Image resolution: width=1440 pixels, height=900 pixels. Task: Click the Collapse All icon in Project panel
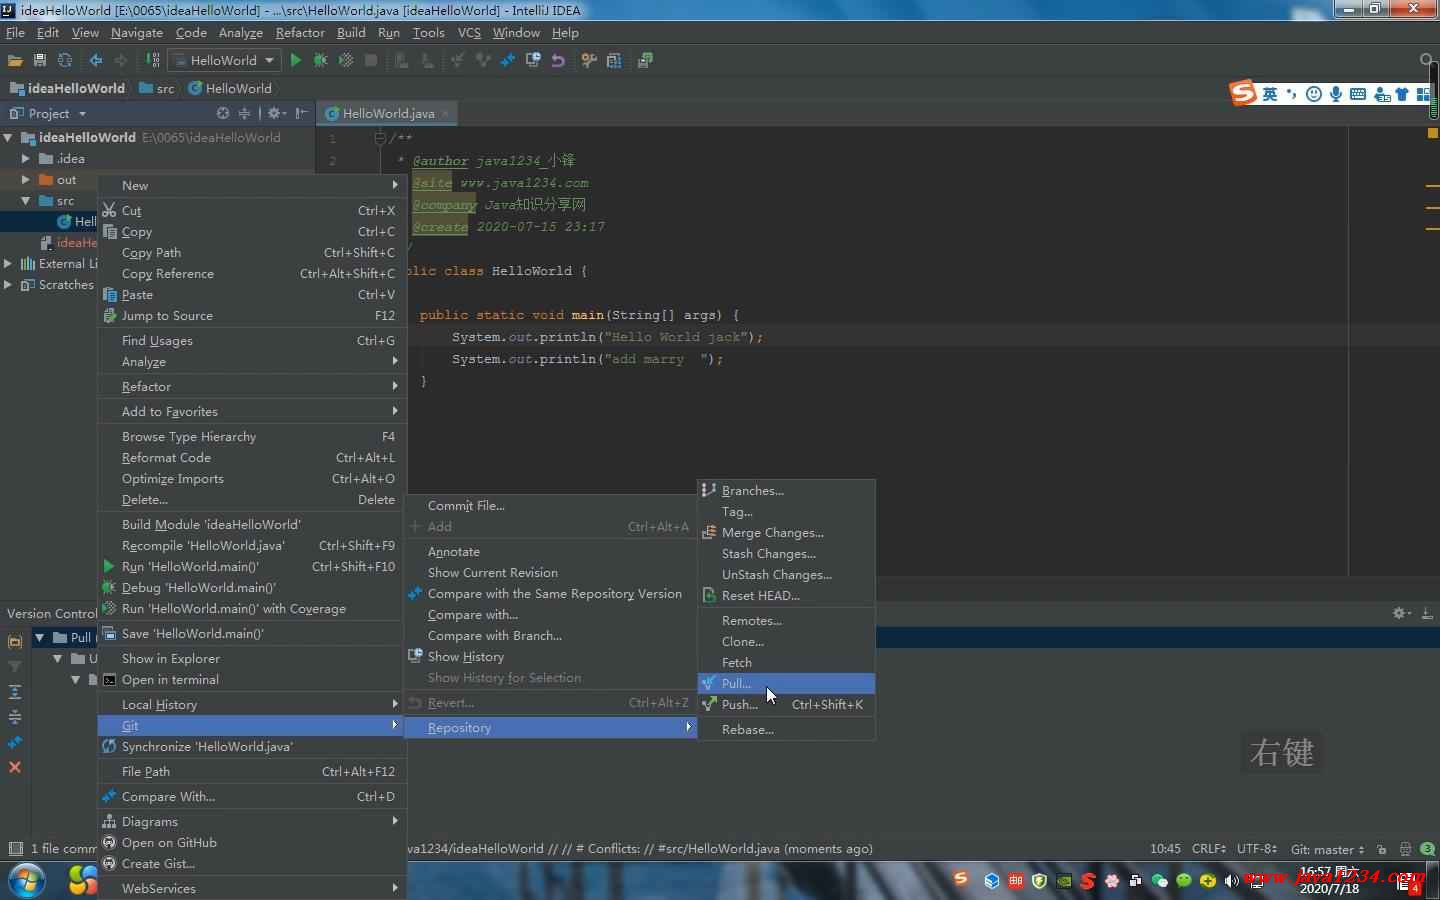click(244, 113)
